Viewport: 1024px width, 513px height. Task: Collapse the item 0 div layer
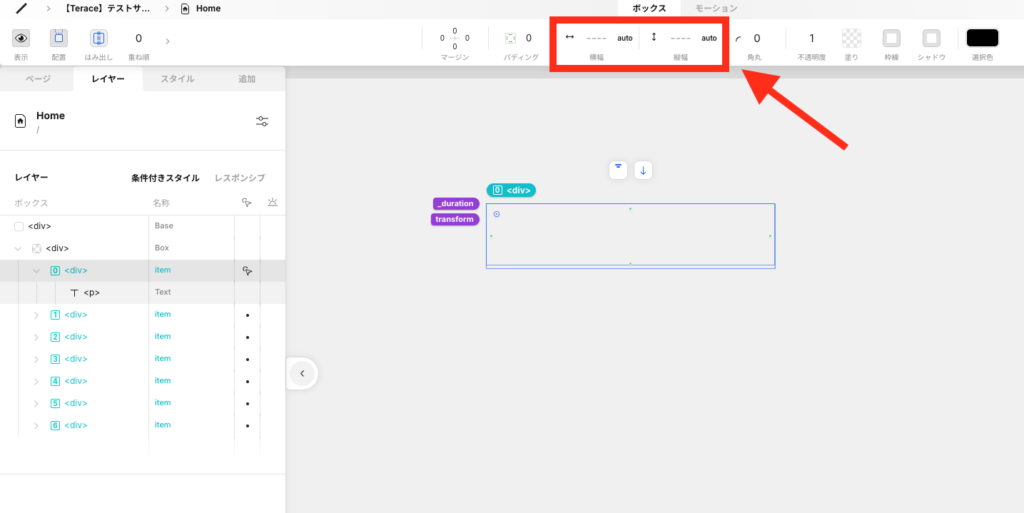click(x=37, y=271)
